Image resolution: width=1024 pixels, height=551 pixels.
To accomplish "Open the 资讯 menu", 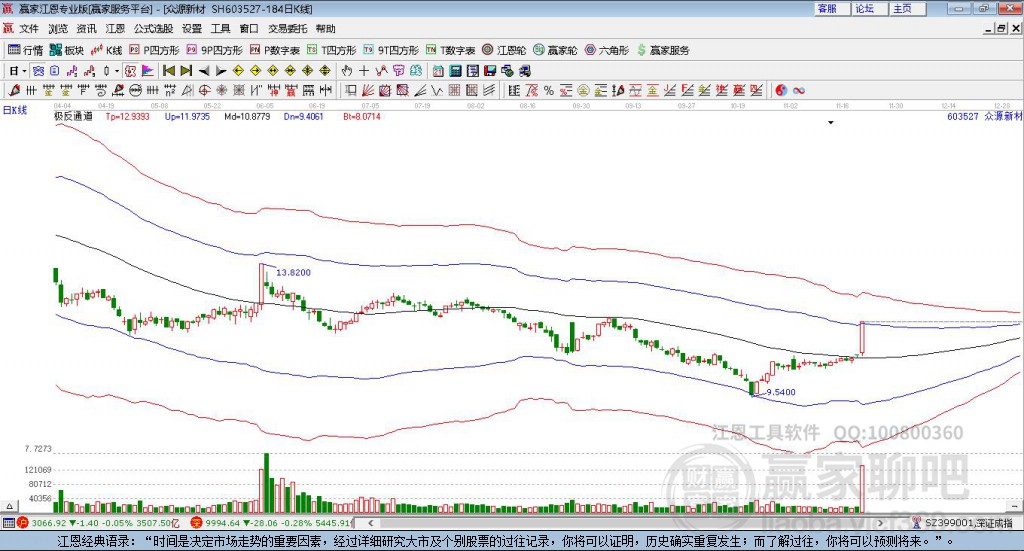I will click(86, 29).
